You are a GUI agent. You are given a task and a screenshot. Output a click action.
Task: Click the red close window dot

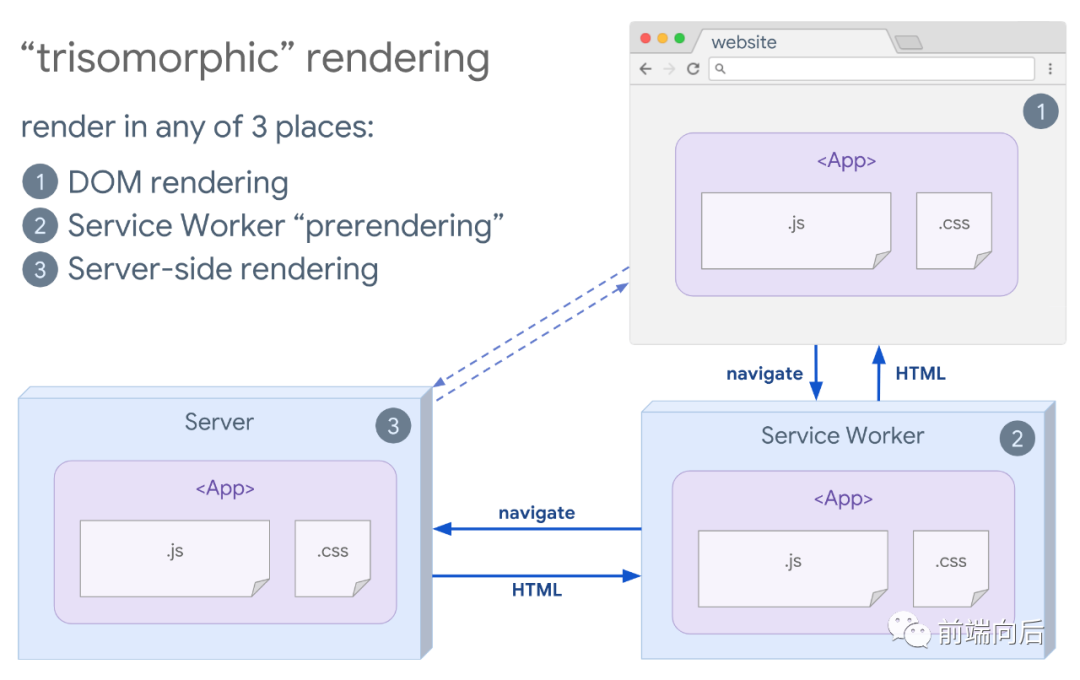(645, 39)
